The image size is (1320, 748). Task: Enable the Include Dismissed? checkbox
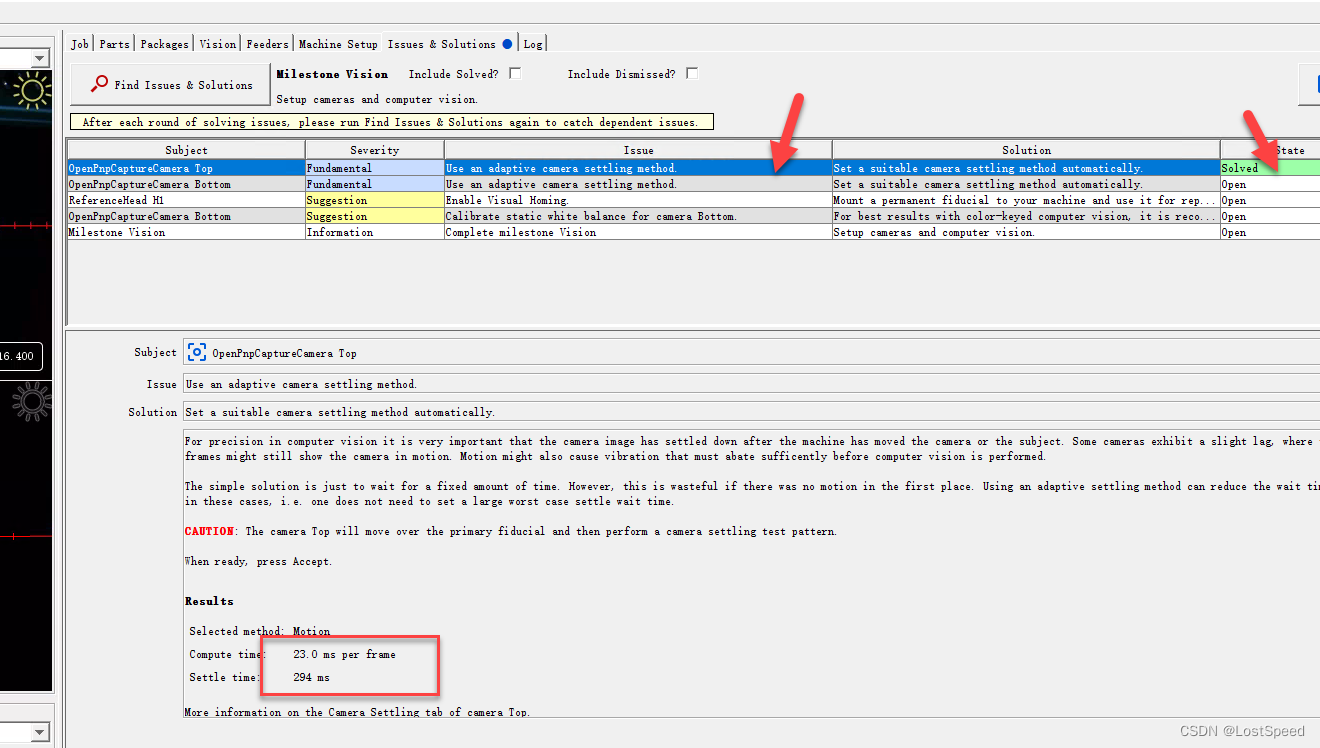coord(692,73)
